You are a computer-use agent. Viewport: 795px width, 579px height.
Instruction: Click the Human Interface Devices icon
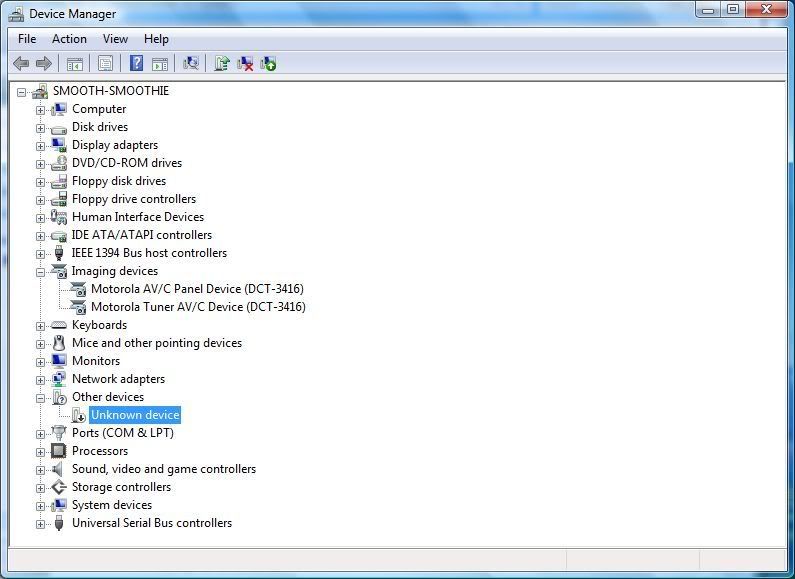(x=59, y=217)
